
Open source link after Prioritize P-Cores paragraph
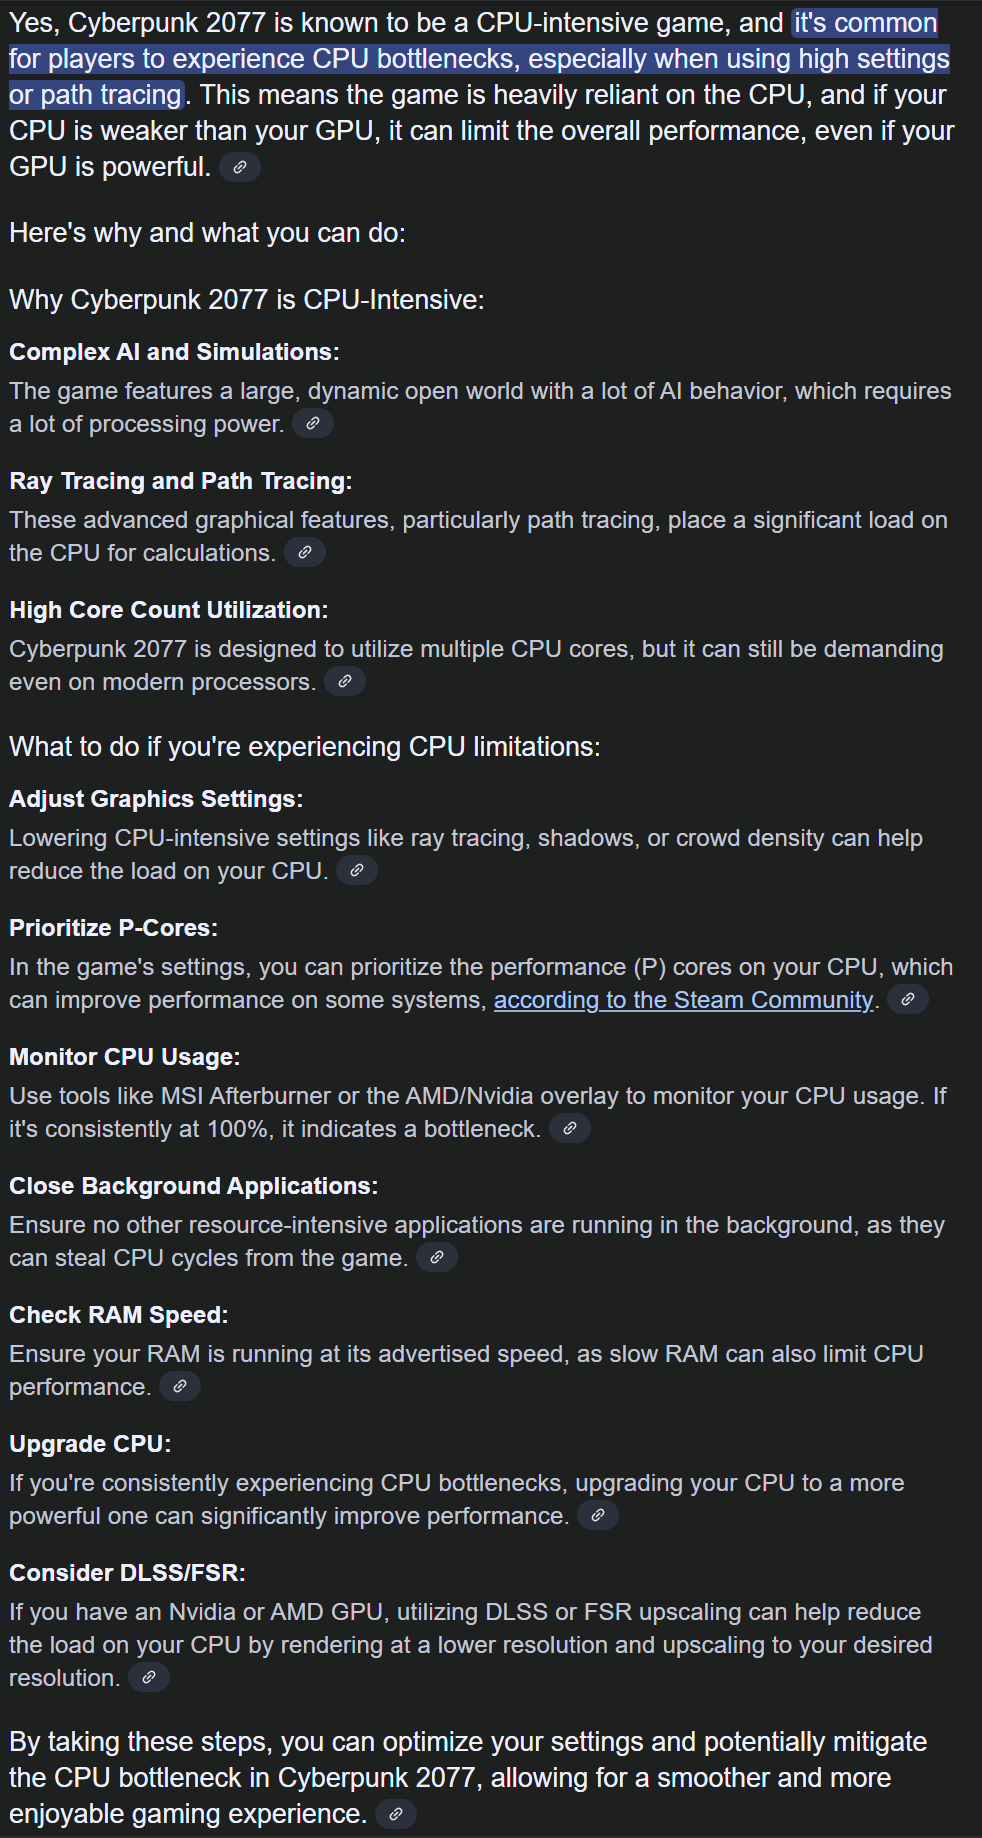point(908,999)
